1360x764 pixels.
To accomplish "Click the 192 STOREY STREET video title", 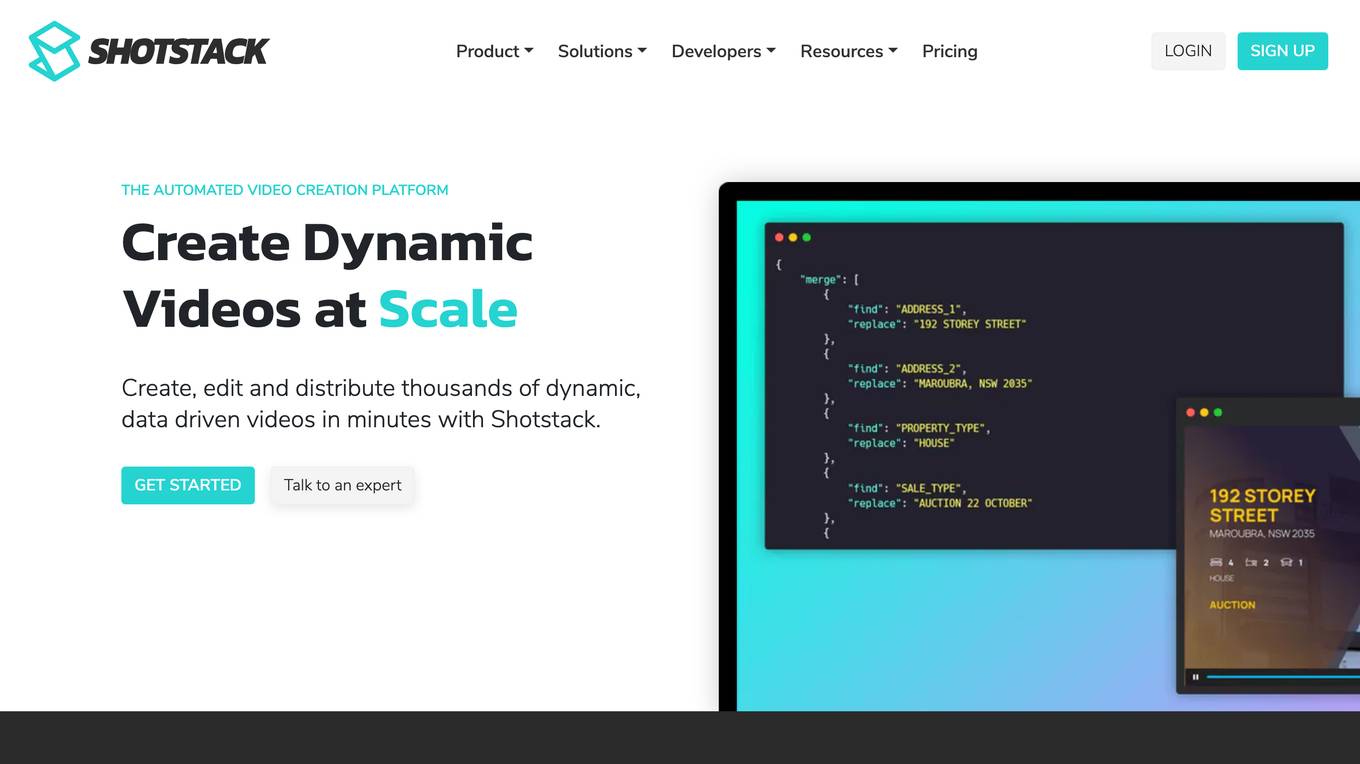I will (1262, 505).
